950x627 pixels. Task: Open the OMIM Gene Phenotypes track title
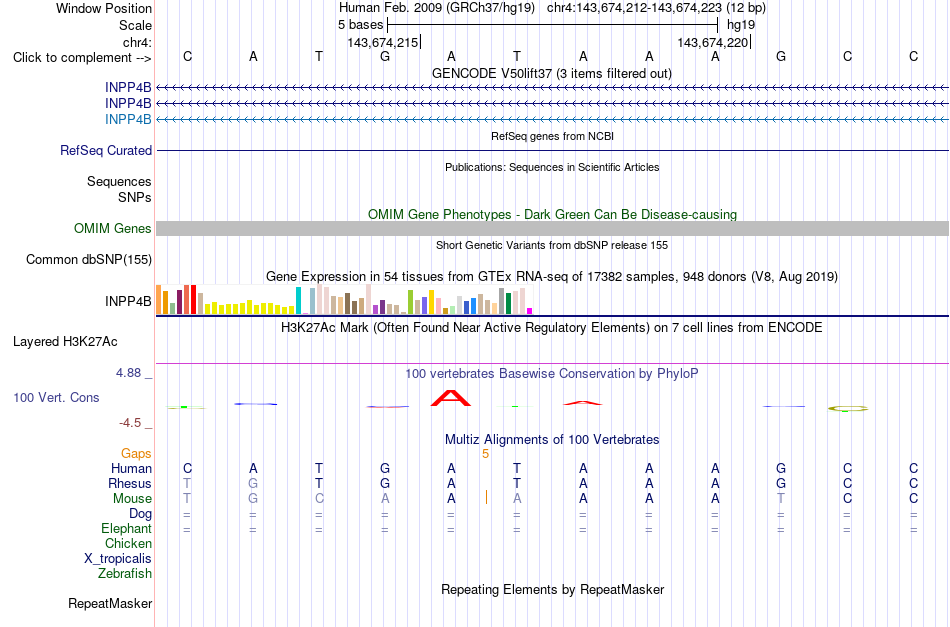552,214
